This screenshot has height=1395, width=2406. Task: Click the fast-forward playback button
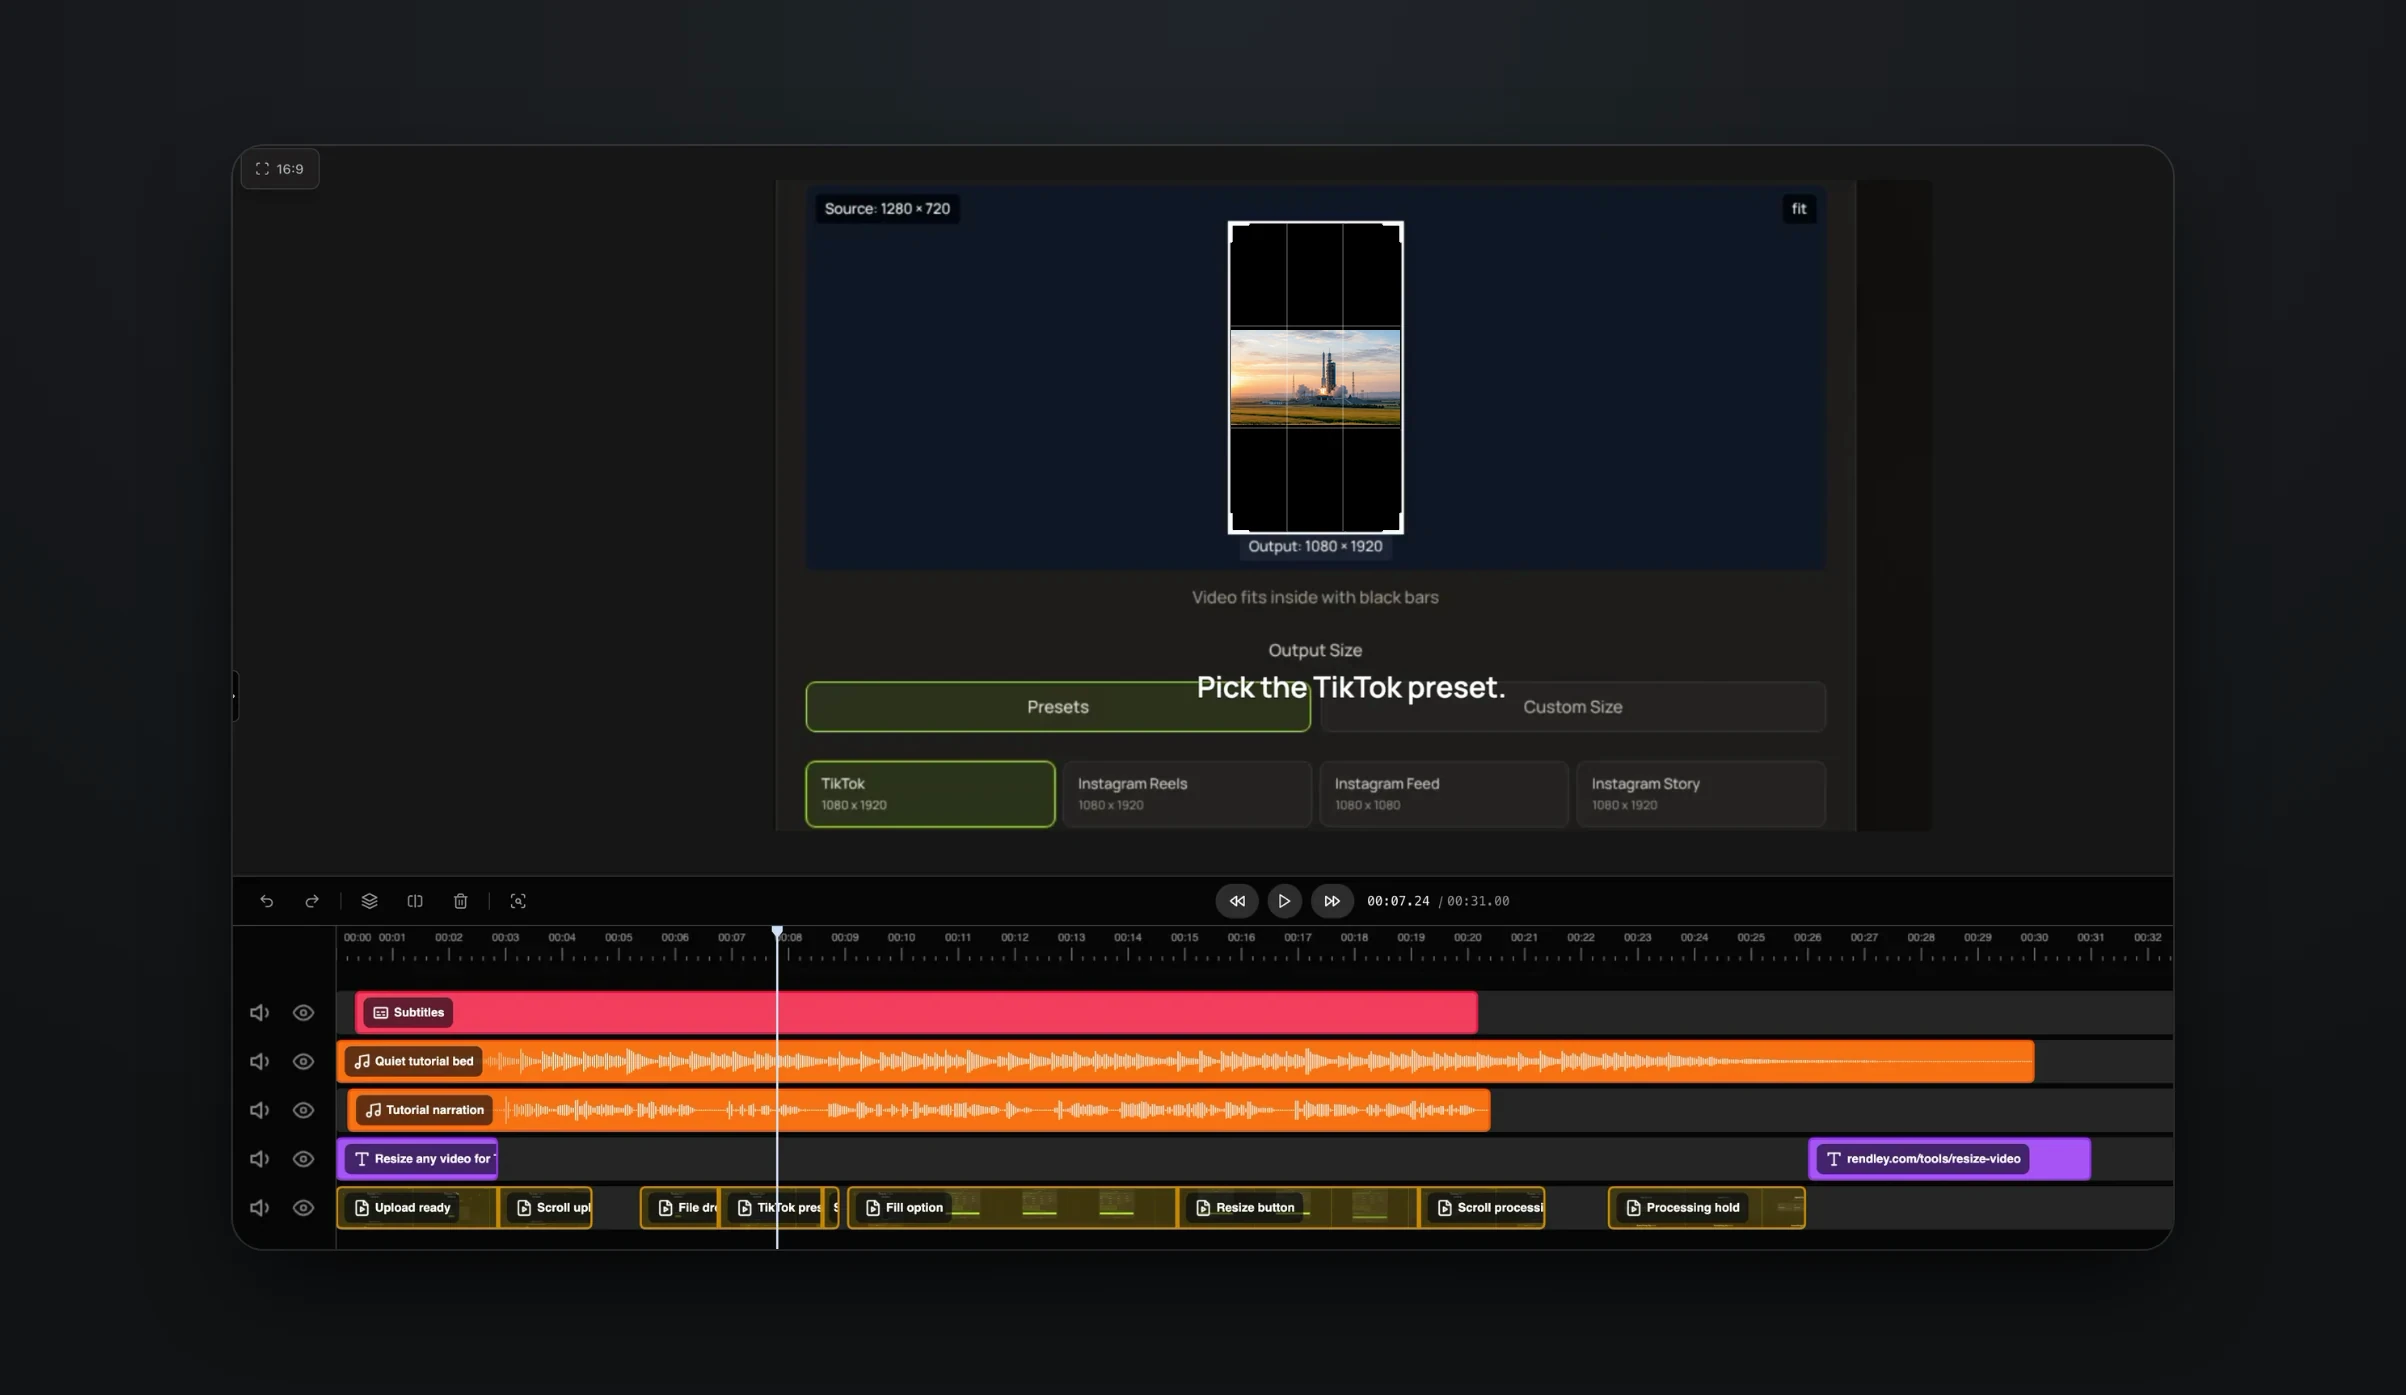point(1332,901)
